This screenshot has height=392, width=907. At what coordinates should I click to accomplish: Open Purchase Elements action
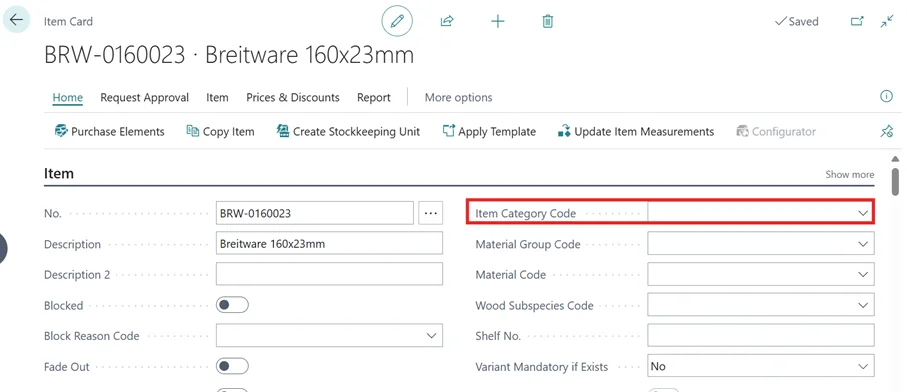pyautogui.click(x=109, y=132)
